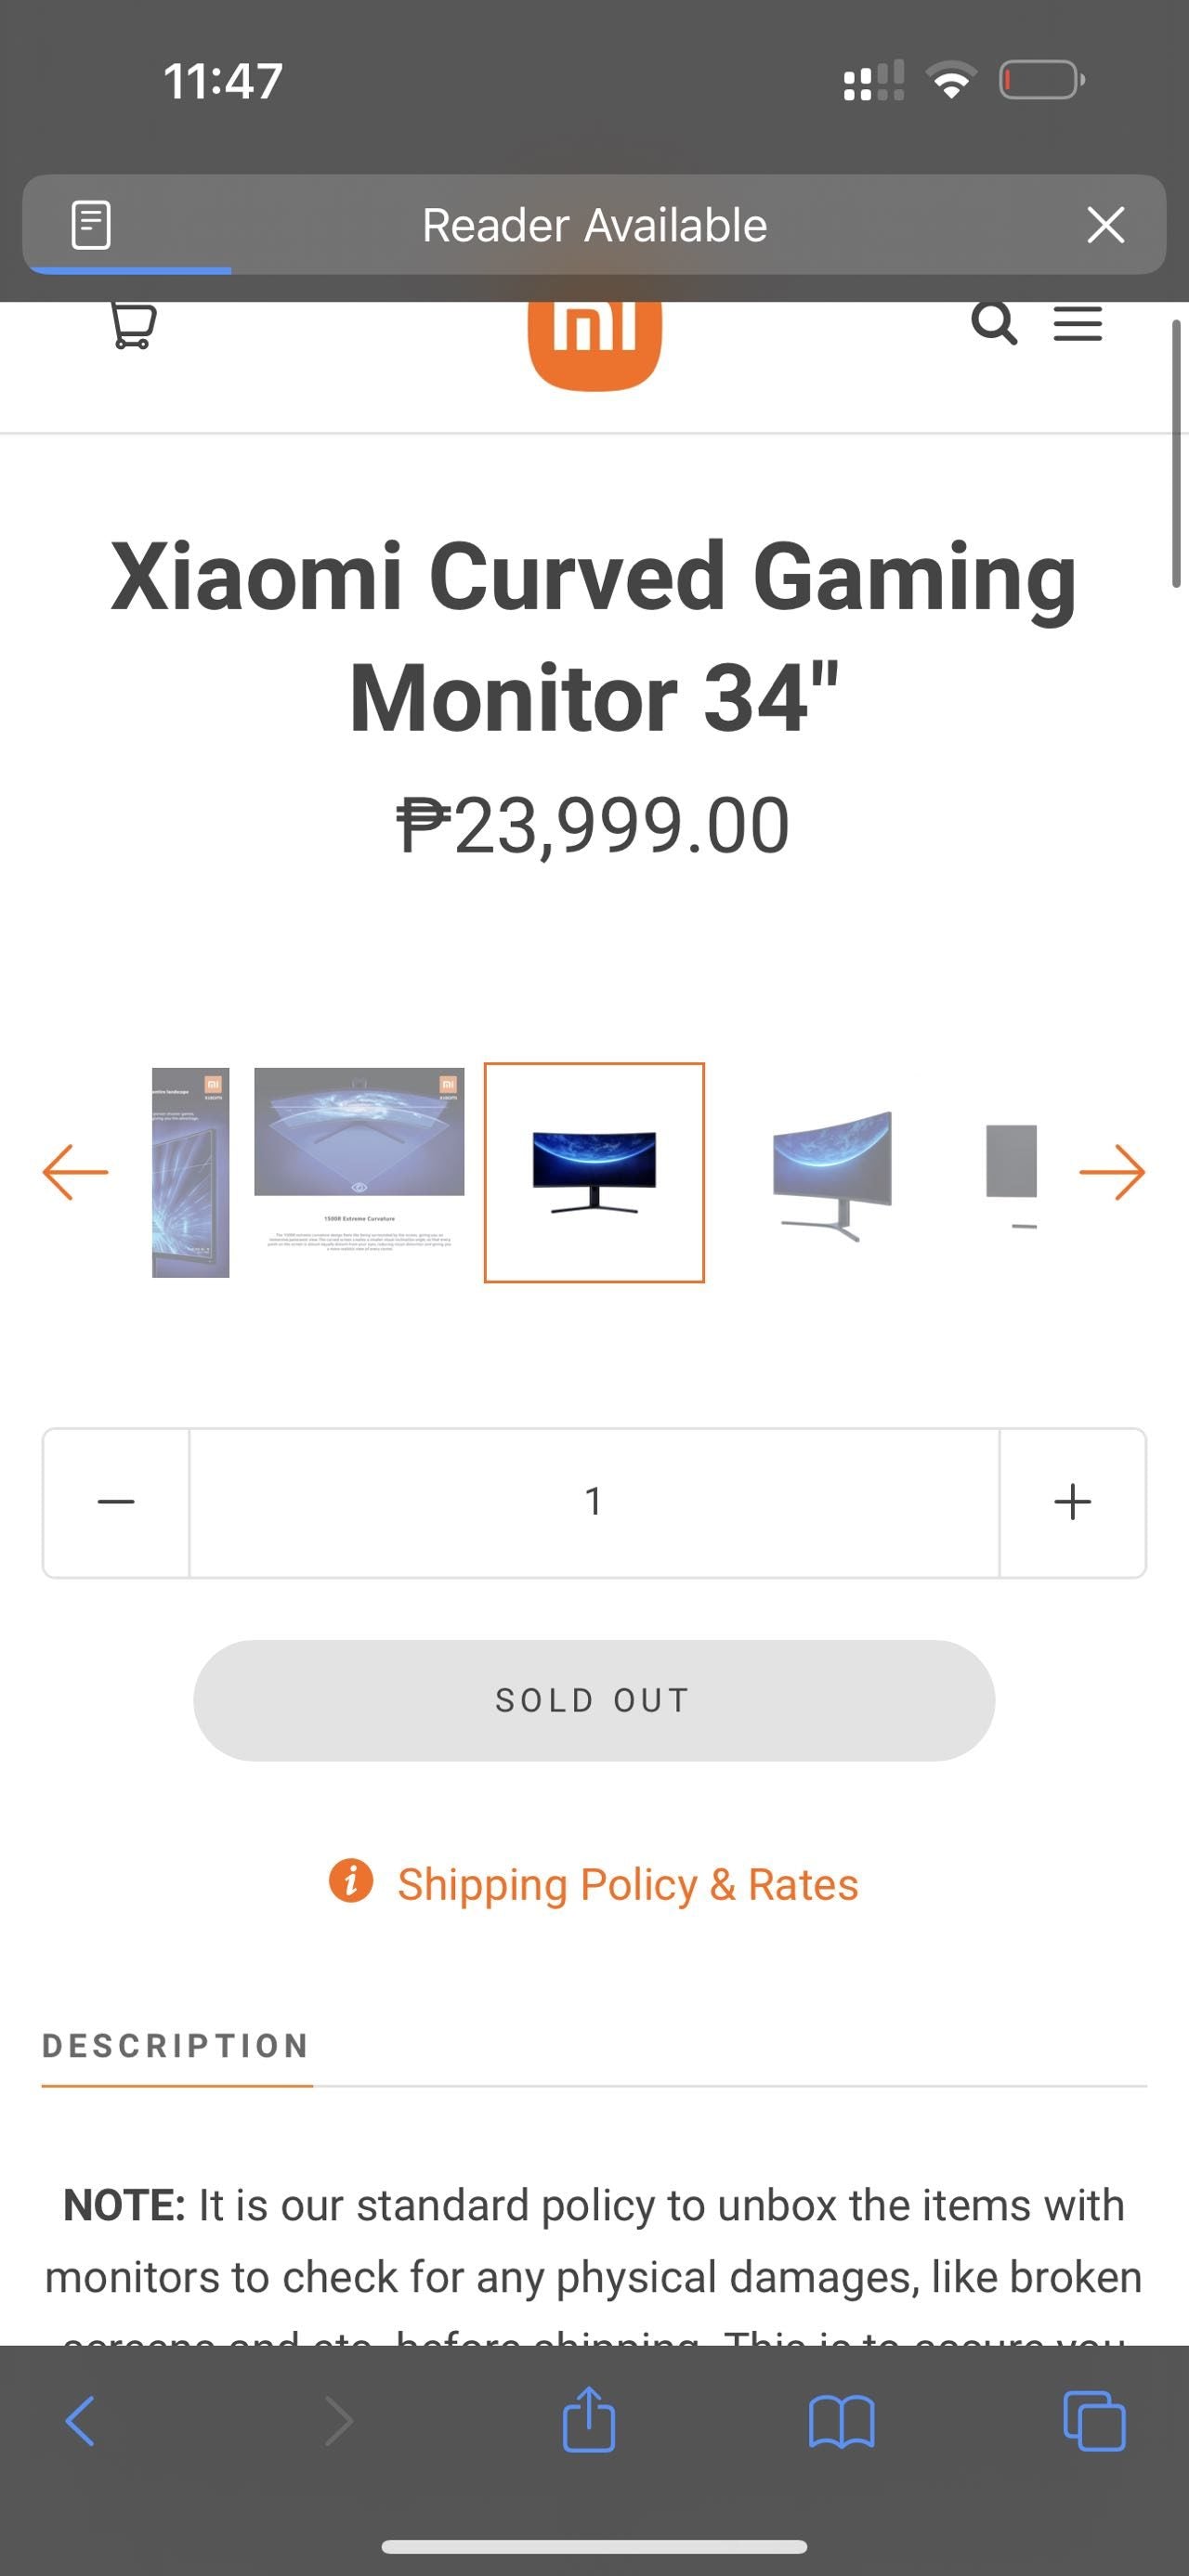This screenshot has width=1189, height=2576.
Task: Select front-view monitor thumbnail
Action: tap(594, 1172)
